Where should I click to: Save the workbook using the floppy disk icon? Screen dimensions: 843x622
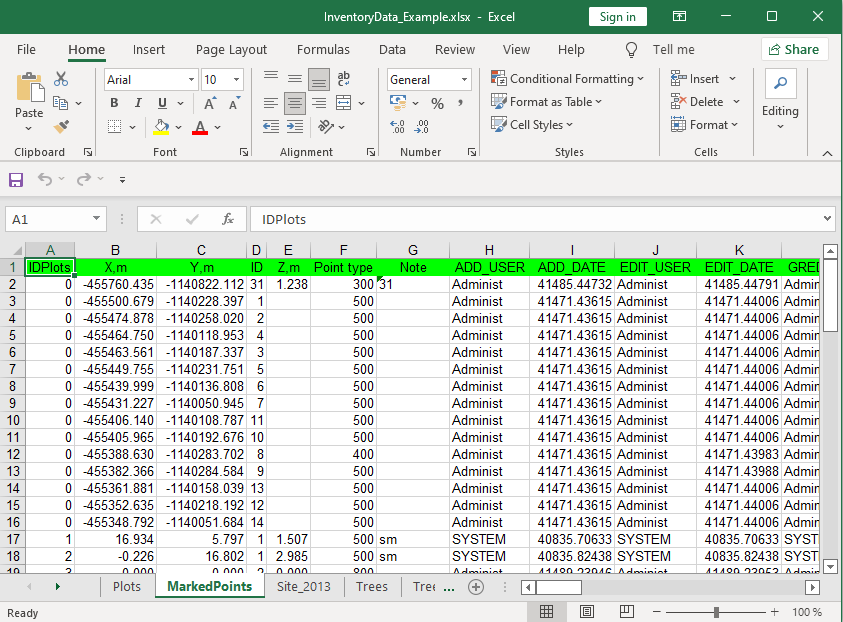[x=16, y=180]
